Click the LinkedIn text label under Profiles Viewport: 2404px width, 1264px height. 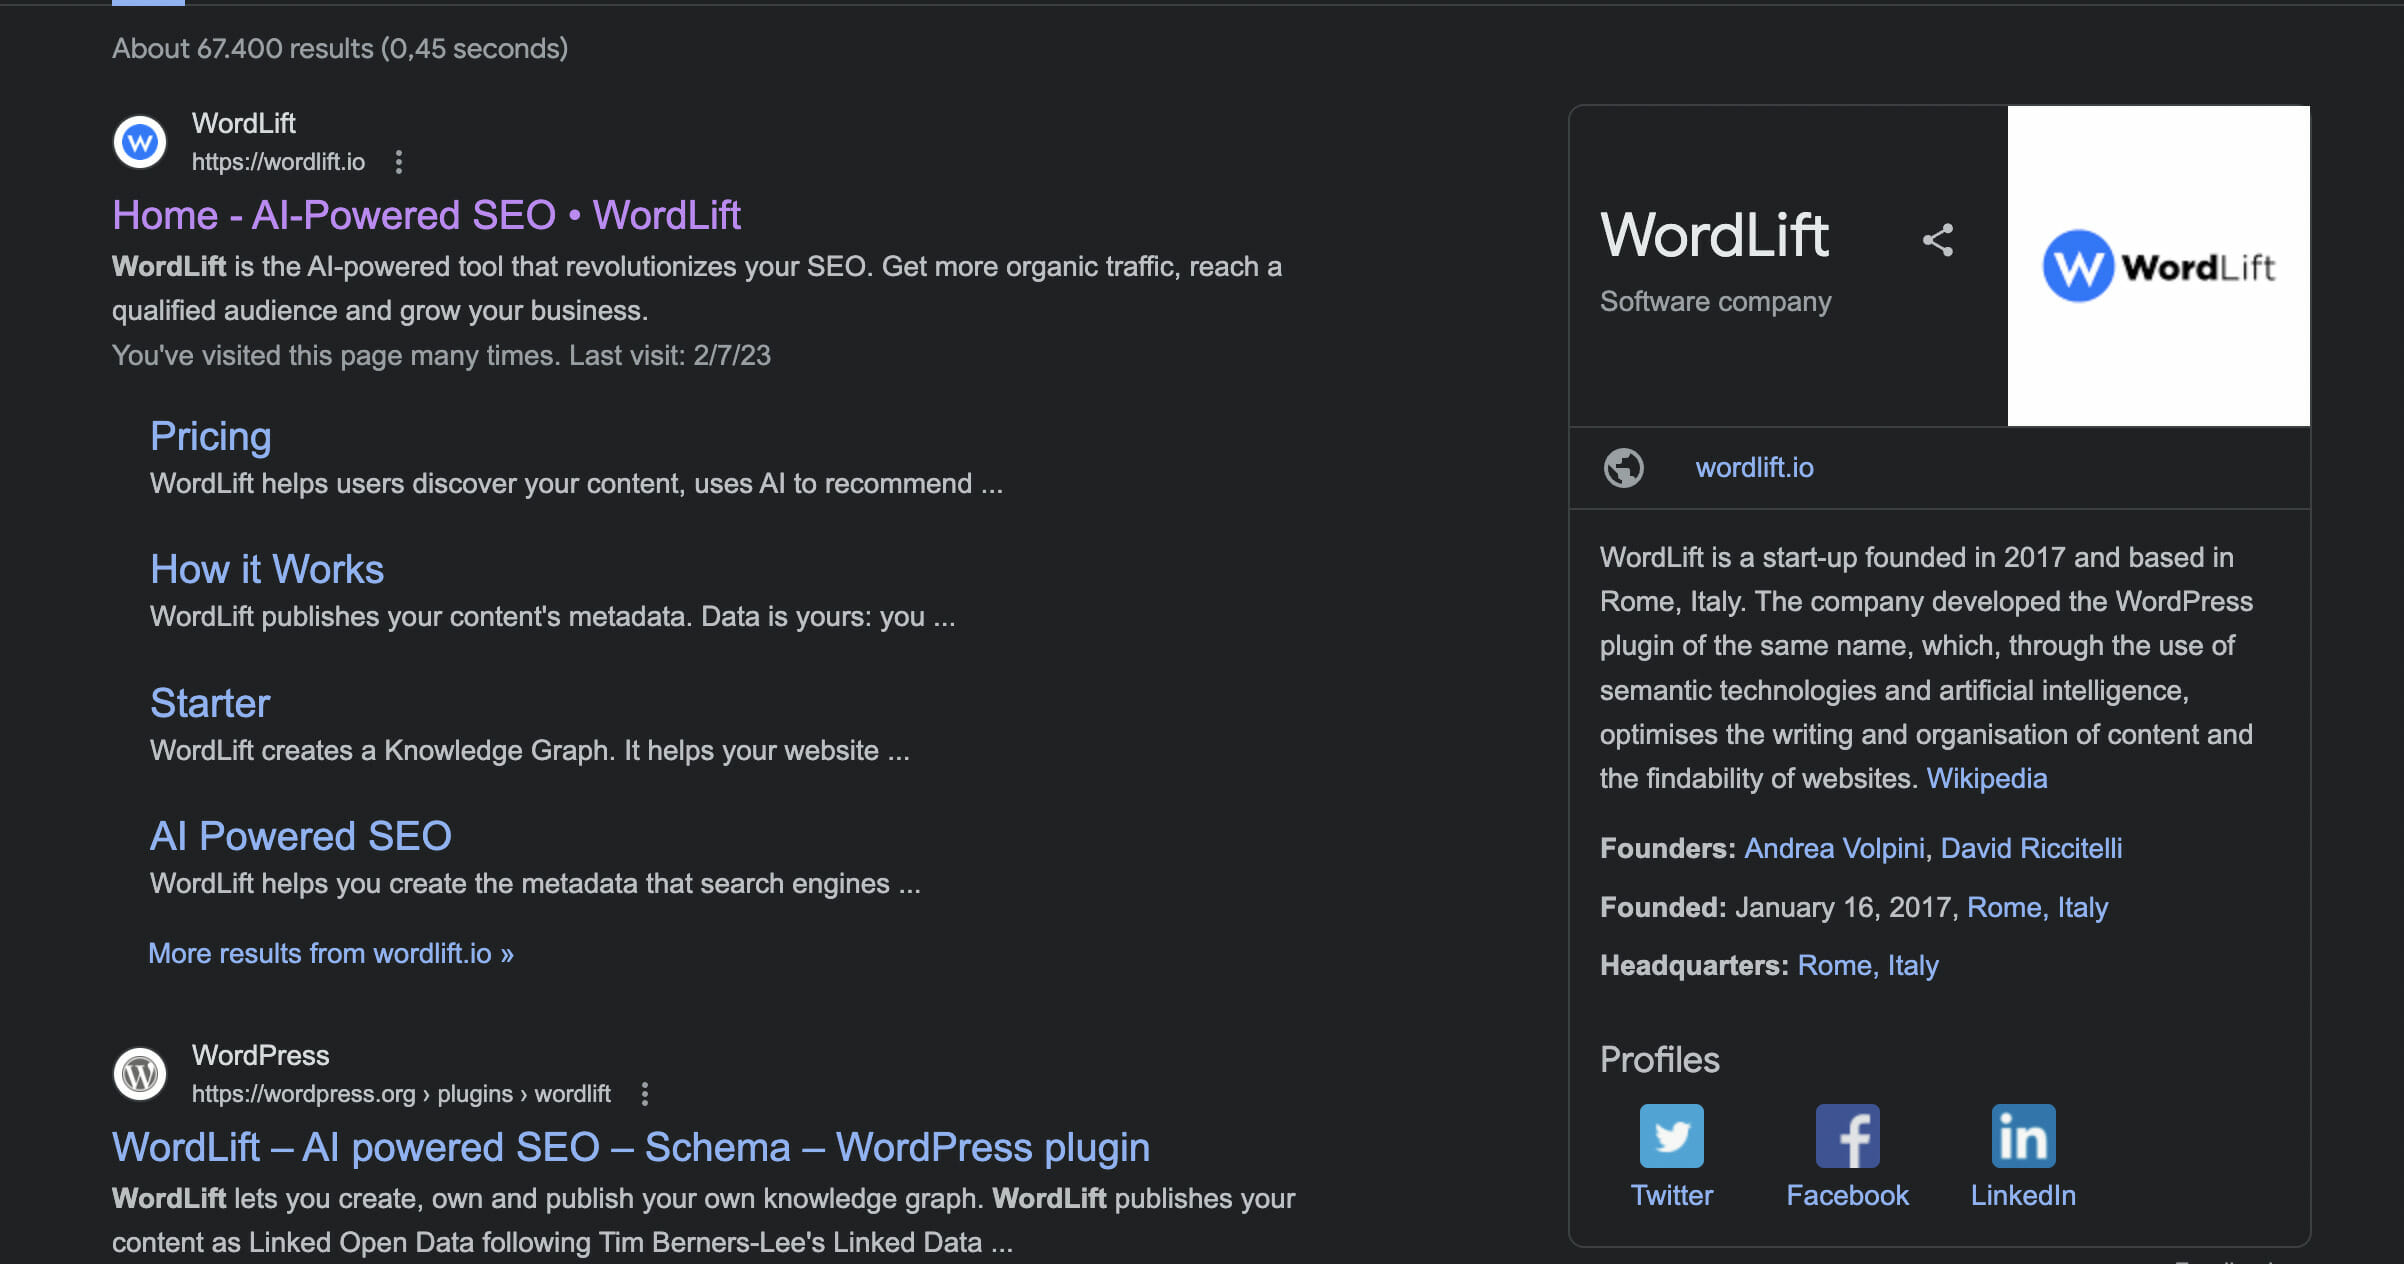(x=2024, y=1195)
